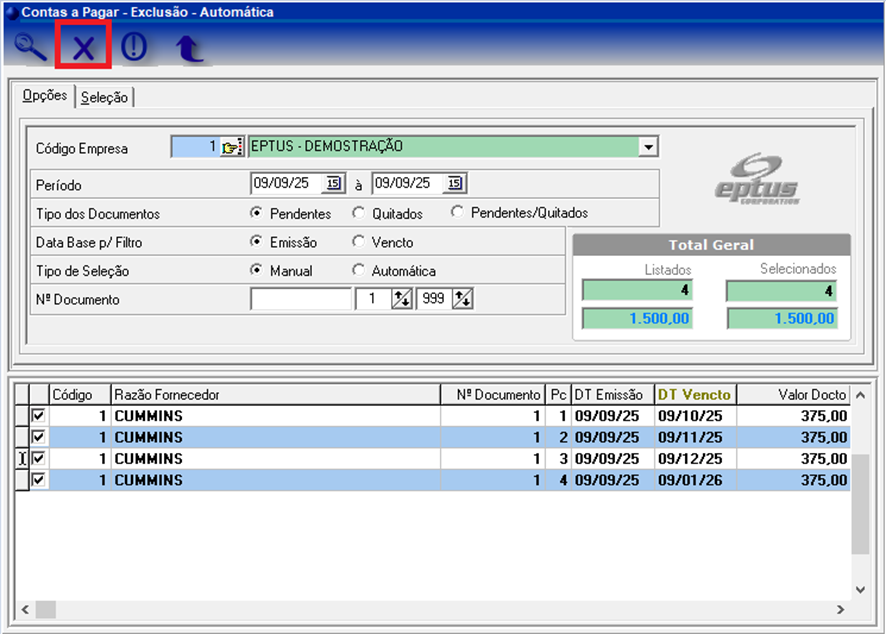Select the Quitados document type
This screenshot has height=634, width=886.
click(359, 213)
